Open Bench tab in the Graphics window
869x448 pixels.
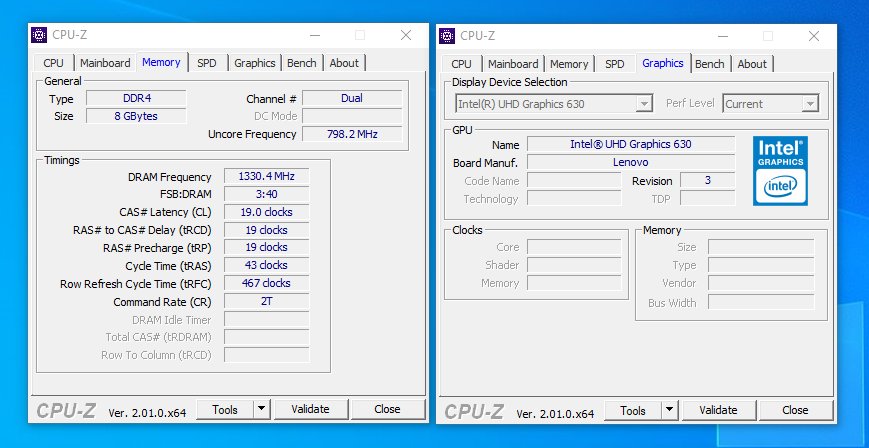[710, 64]
